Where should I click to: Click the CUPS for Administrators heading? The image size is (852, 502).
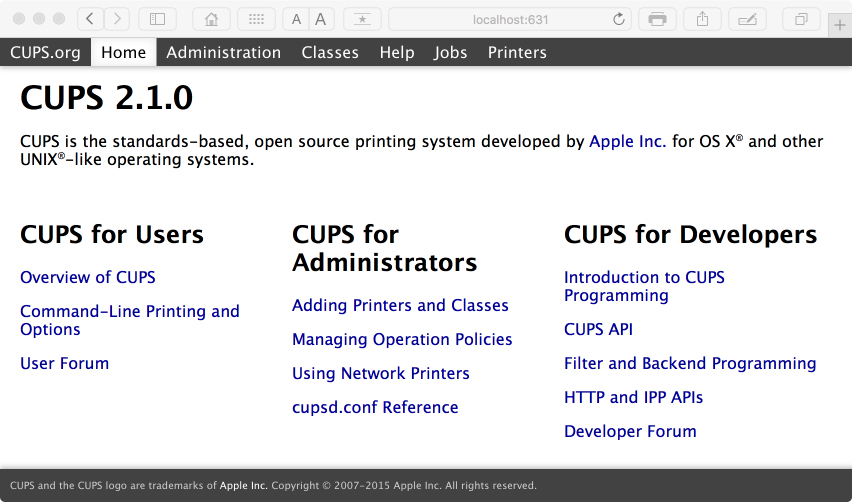coord(384,248)
